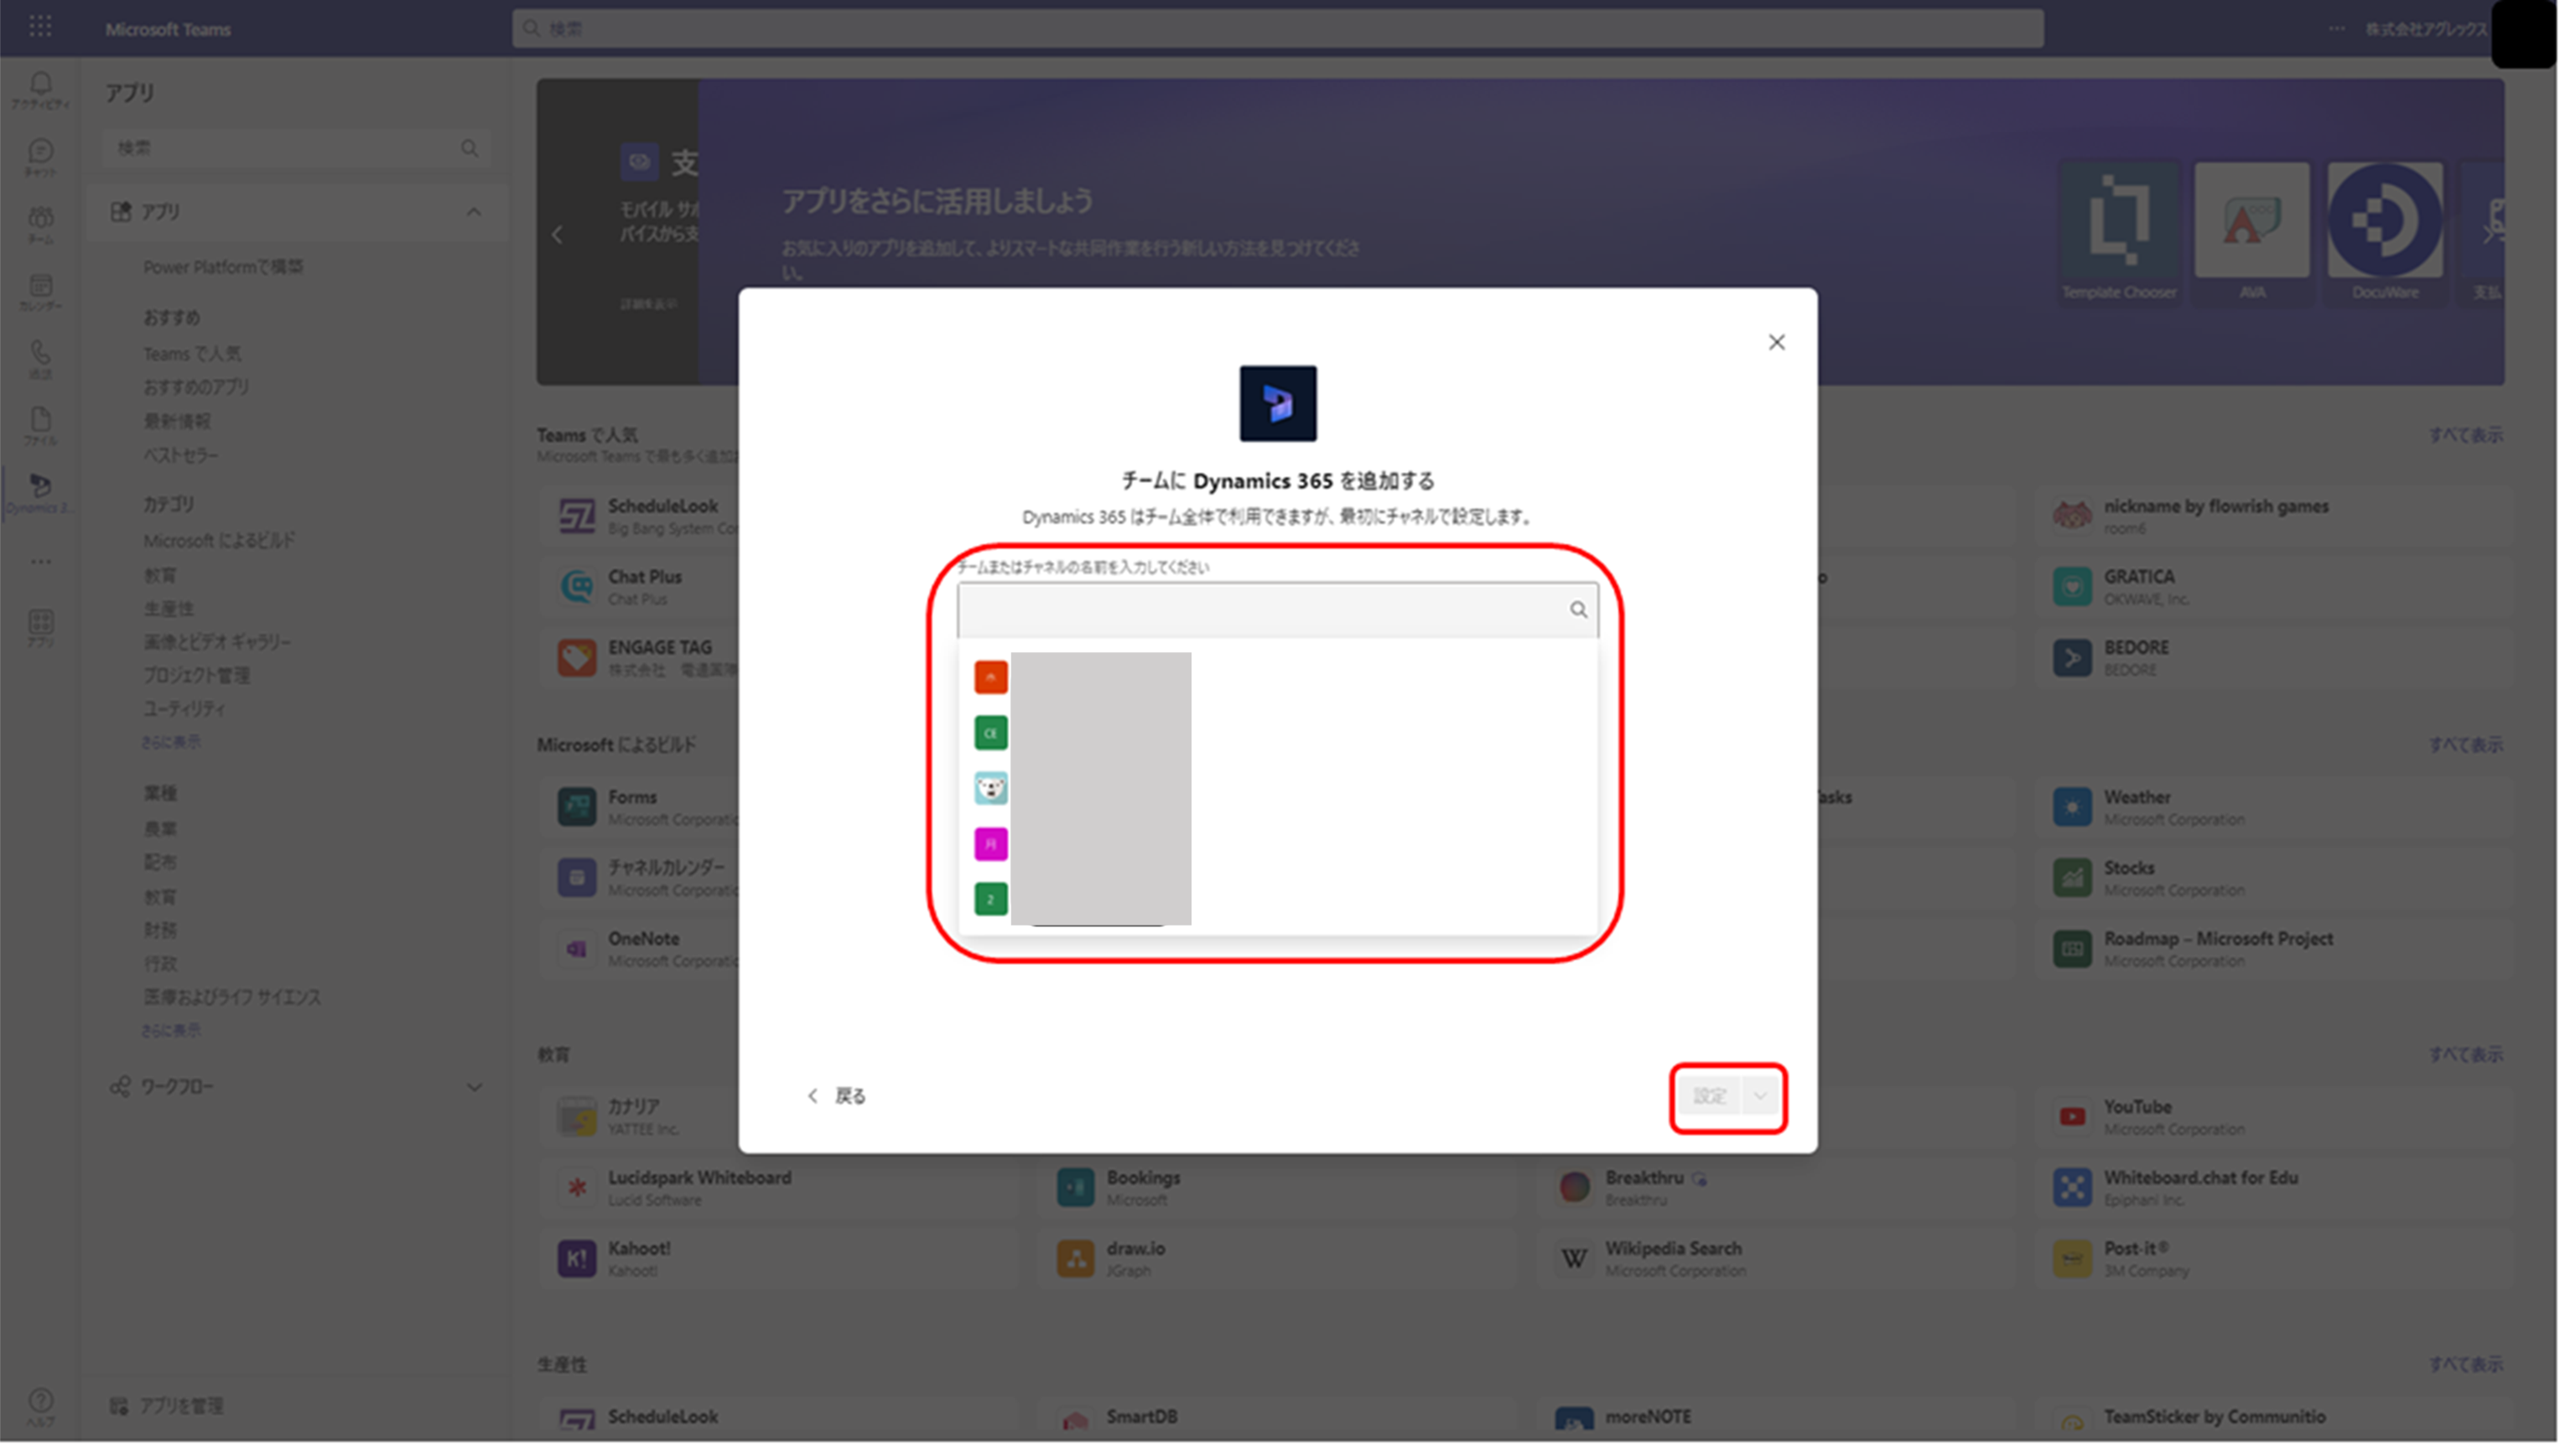Select team with orange avatar
This screenshot has height=1452, width=2576.
(990, 677)
